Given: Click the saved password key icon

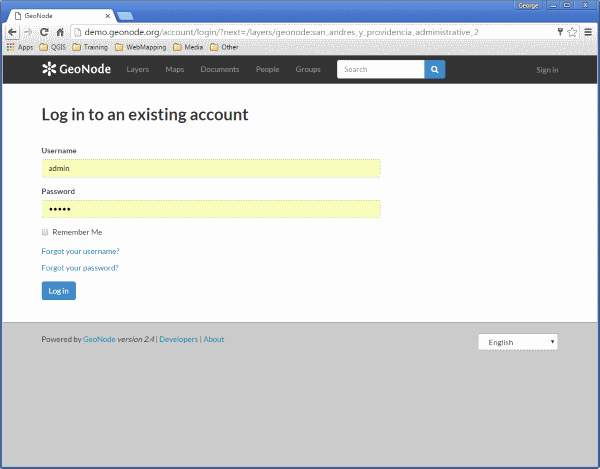Looking at the screenshot, I should point(560,32).
